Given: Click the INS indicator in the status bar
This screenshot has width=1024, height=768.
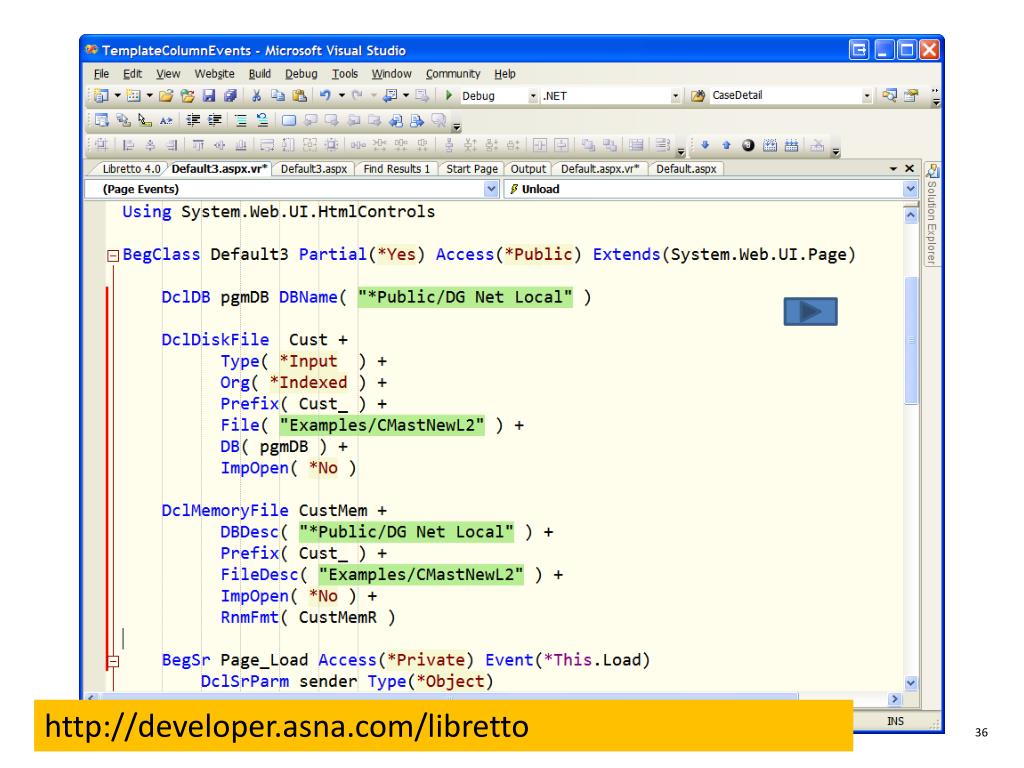Looking at the screenshot, I should [x=895, y=721].
